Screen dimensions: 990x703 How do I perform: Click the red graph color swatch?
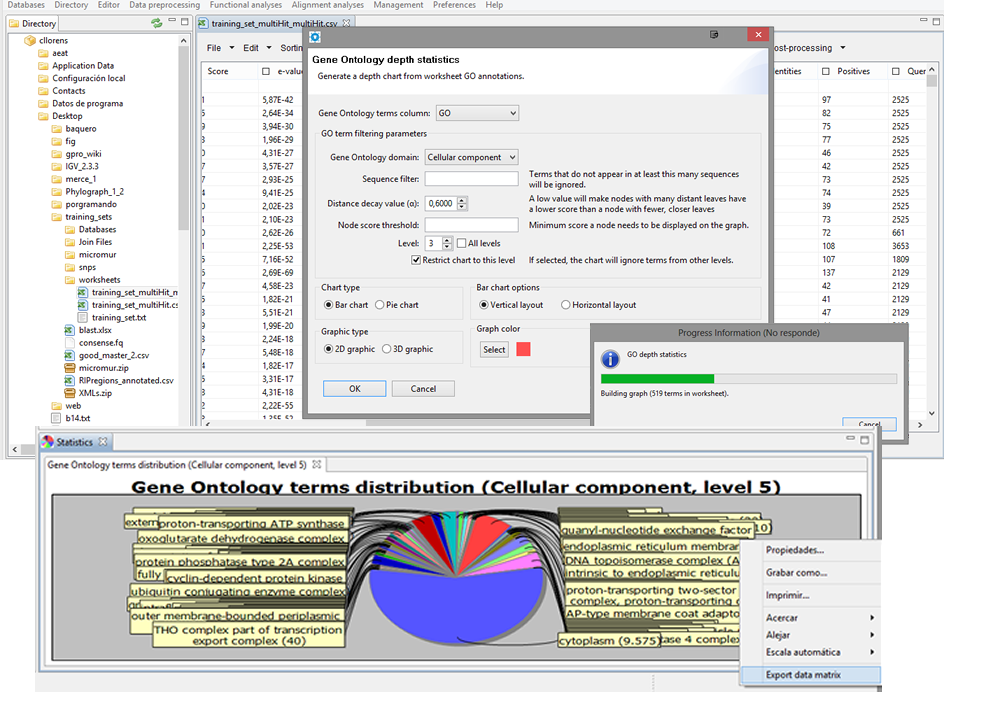tap(523, 349)
